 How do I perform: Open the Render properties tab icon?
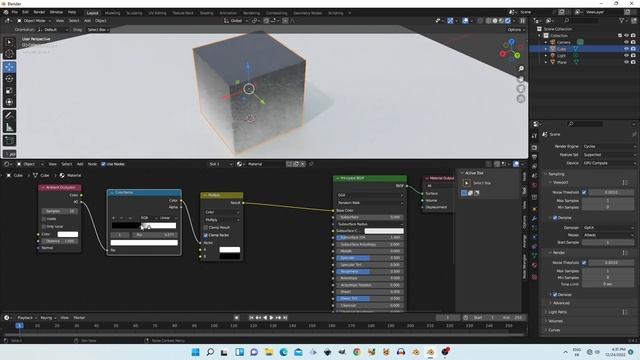pyautogui.click(x=534, y=147)
